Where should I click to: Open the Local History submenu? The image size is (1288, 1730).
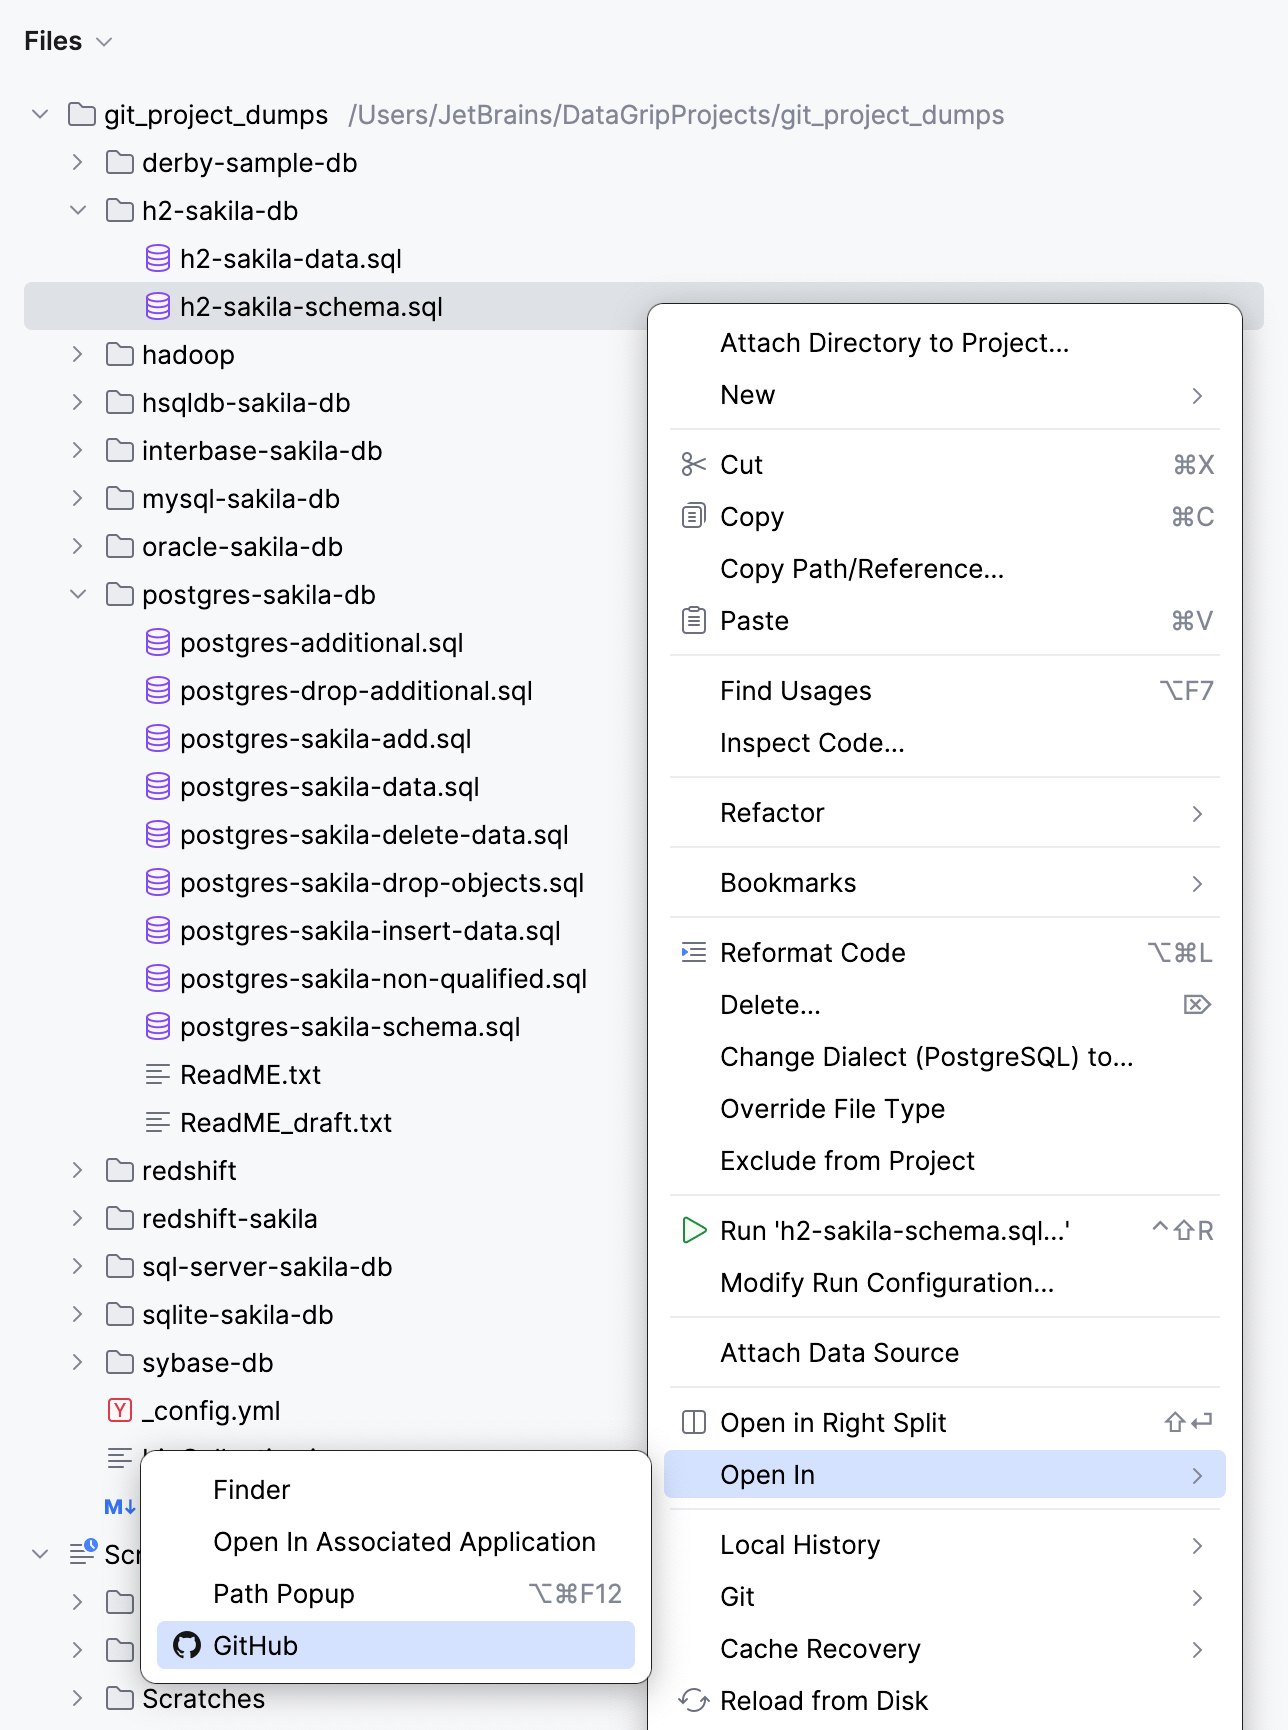point(945,1545)
